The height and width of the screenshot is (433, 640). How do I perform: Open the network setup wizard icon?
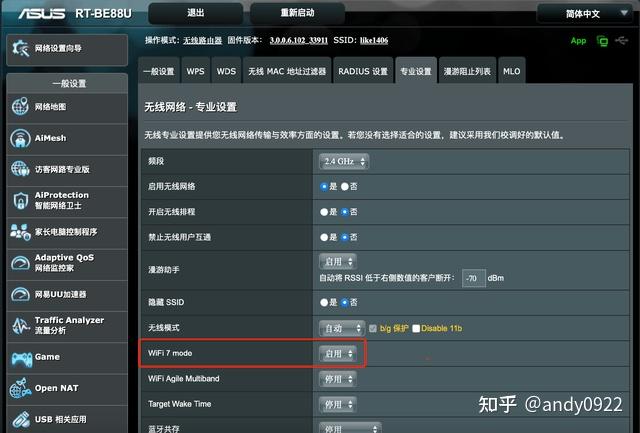[x=20, y=49]
